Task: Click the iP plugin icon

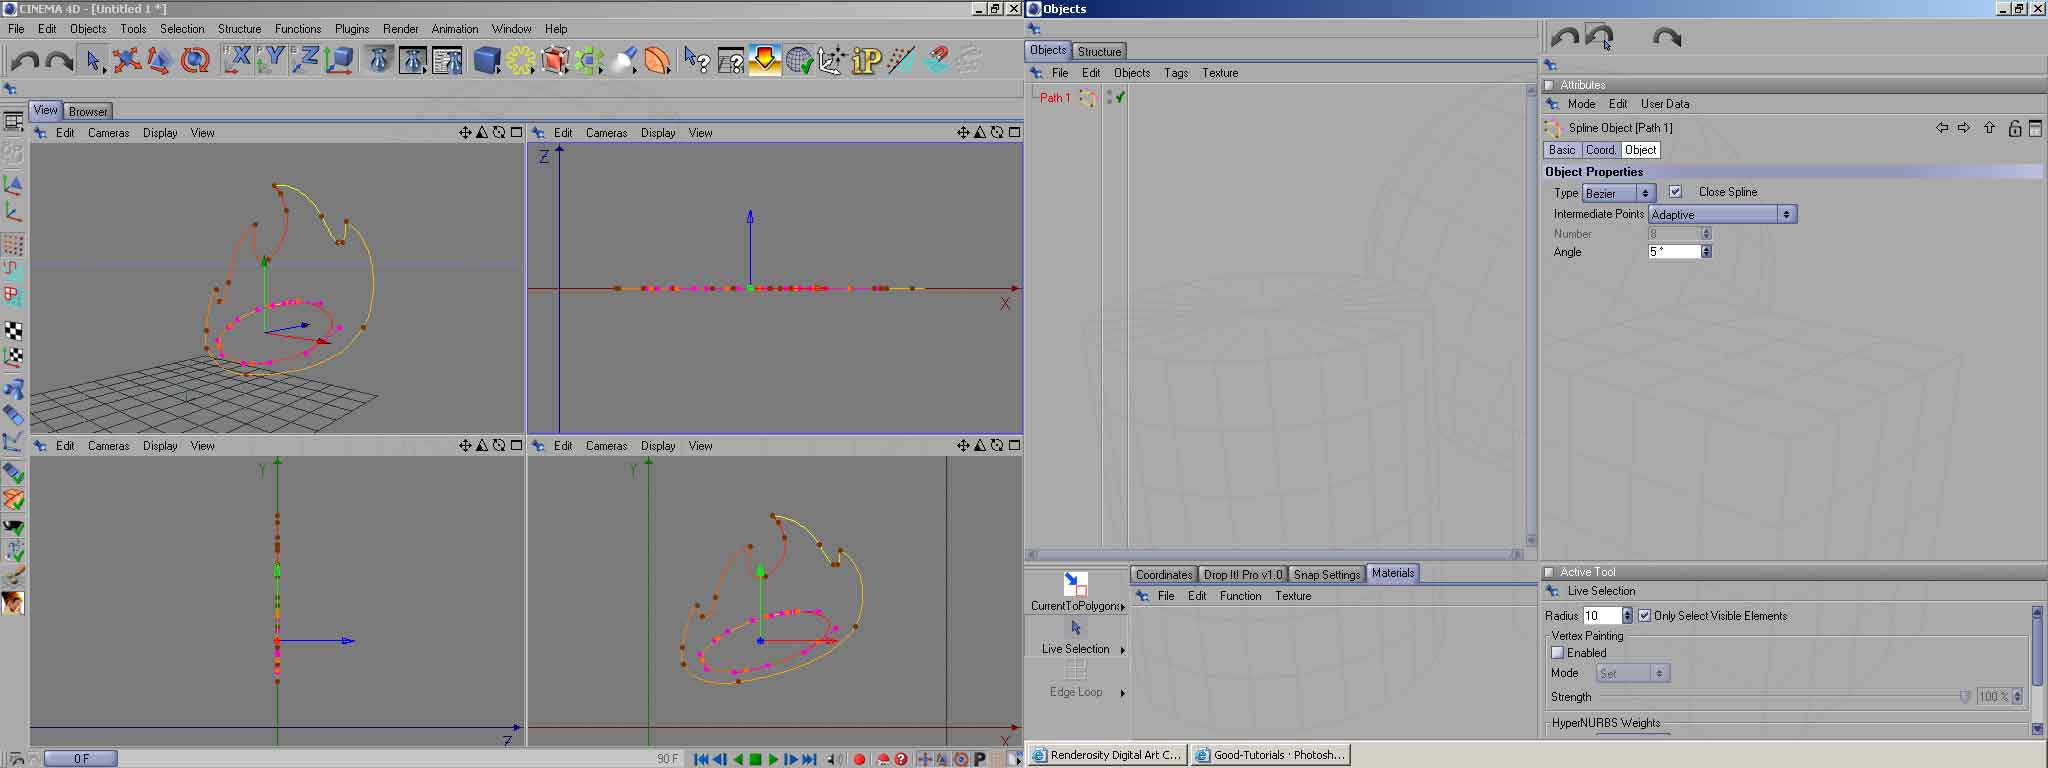Action: point(866,61)
